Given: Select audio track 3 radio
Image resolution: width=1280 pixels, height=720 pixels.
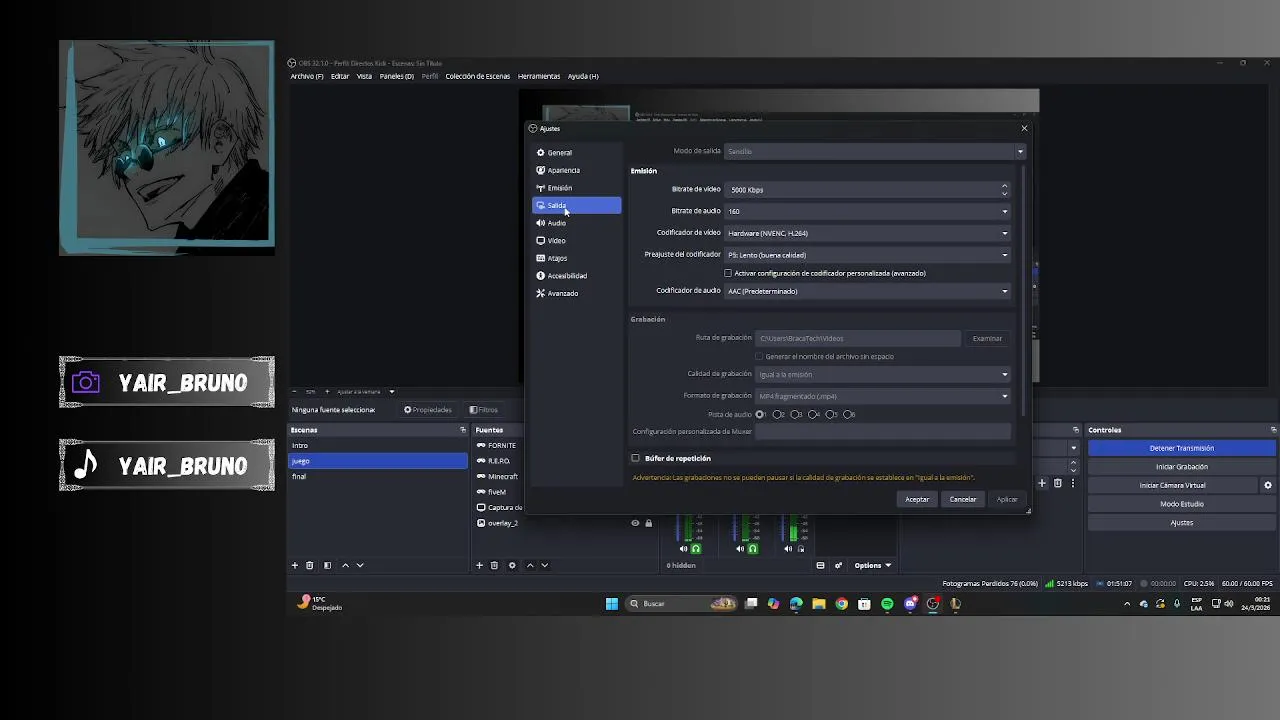Looking at the screenshot, I should click(795, 414).
